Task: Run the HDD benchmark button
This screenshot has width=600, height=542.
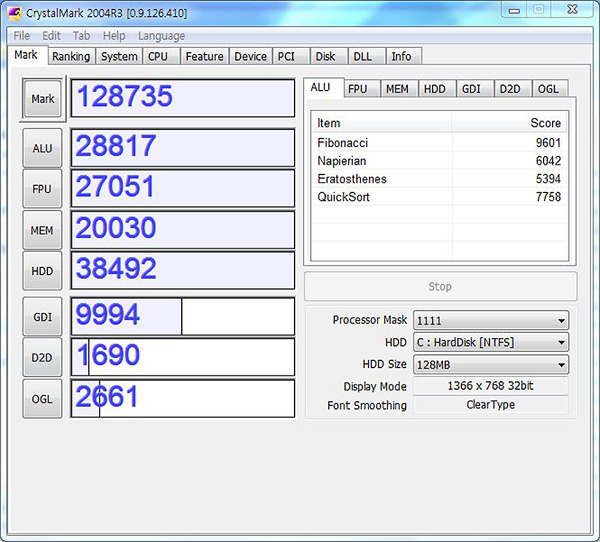Action: (x=42, y=271)
